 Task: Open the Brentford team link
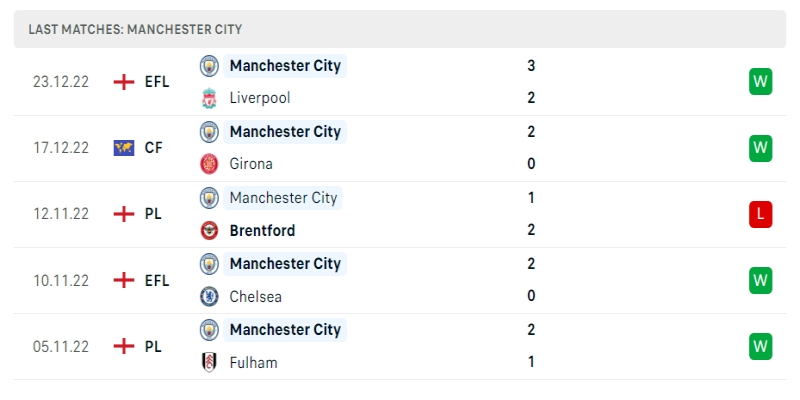tap(262, 230)
